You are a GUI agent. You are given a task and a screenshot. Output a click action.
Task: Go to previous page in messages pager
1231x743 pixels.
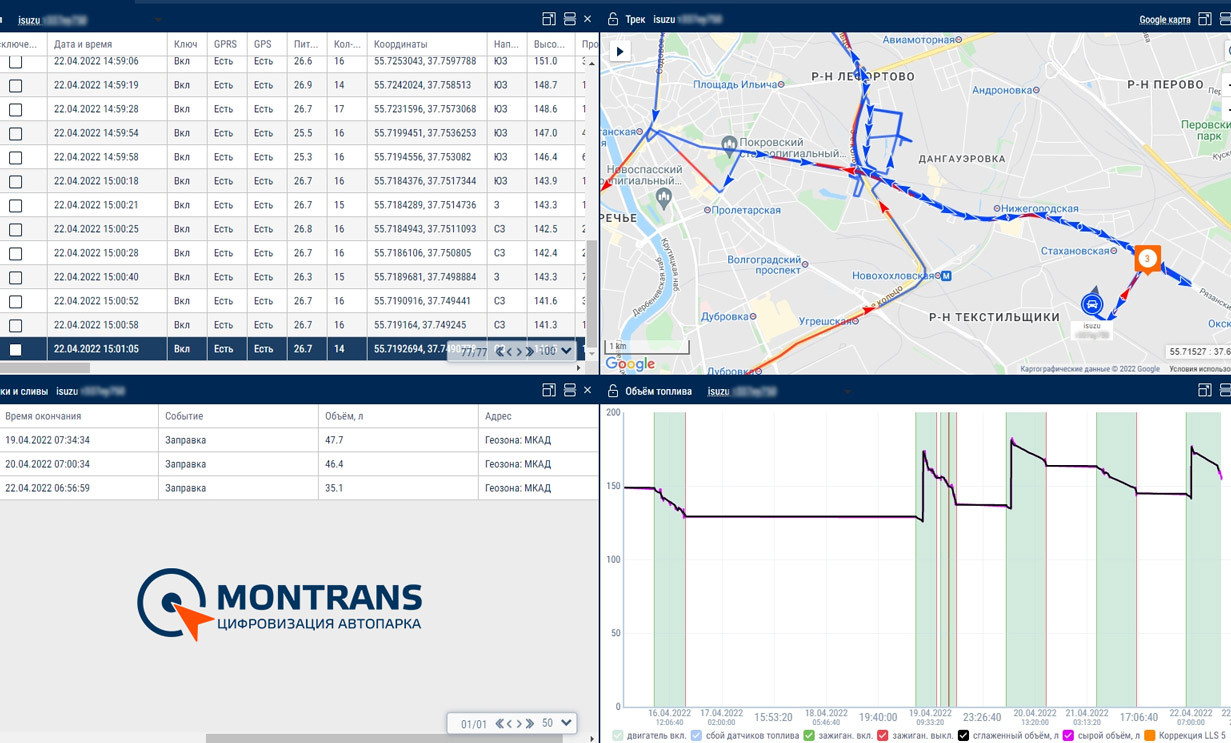[509, 351]
